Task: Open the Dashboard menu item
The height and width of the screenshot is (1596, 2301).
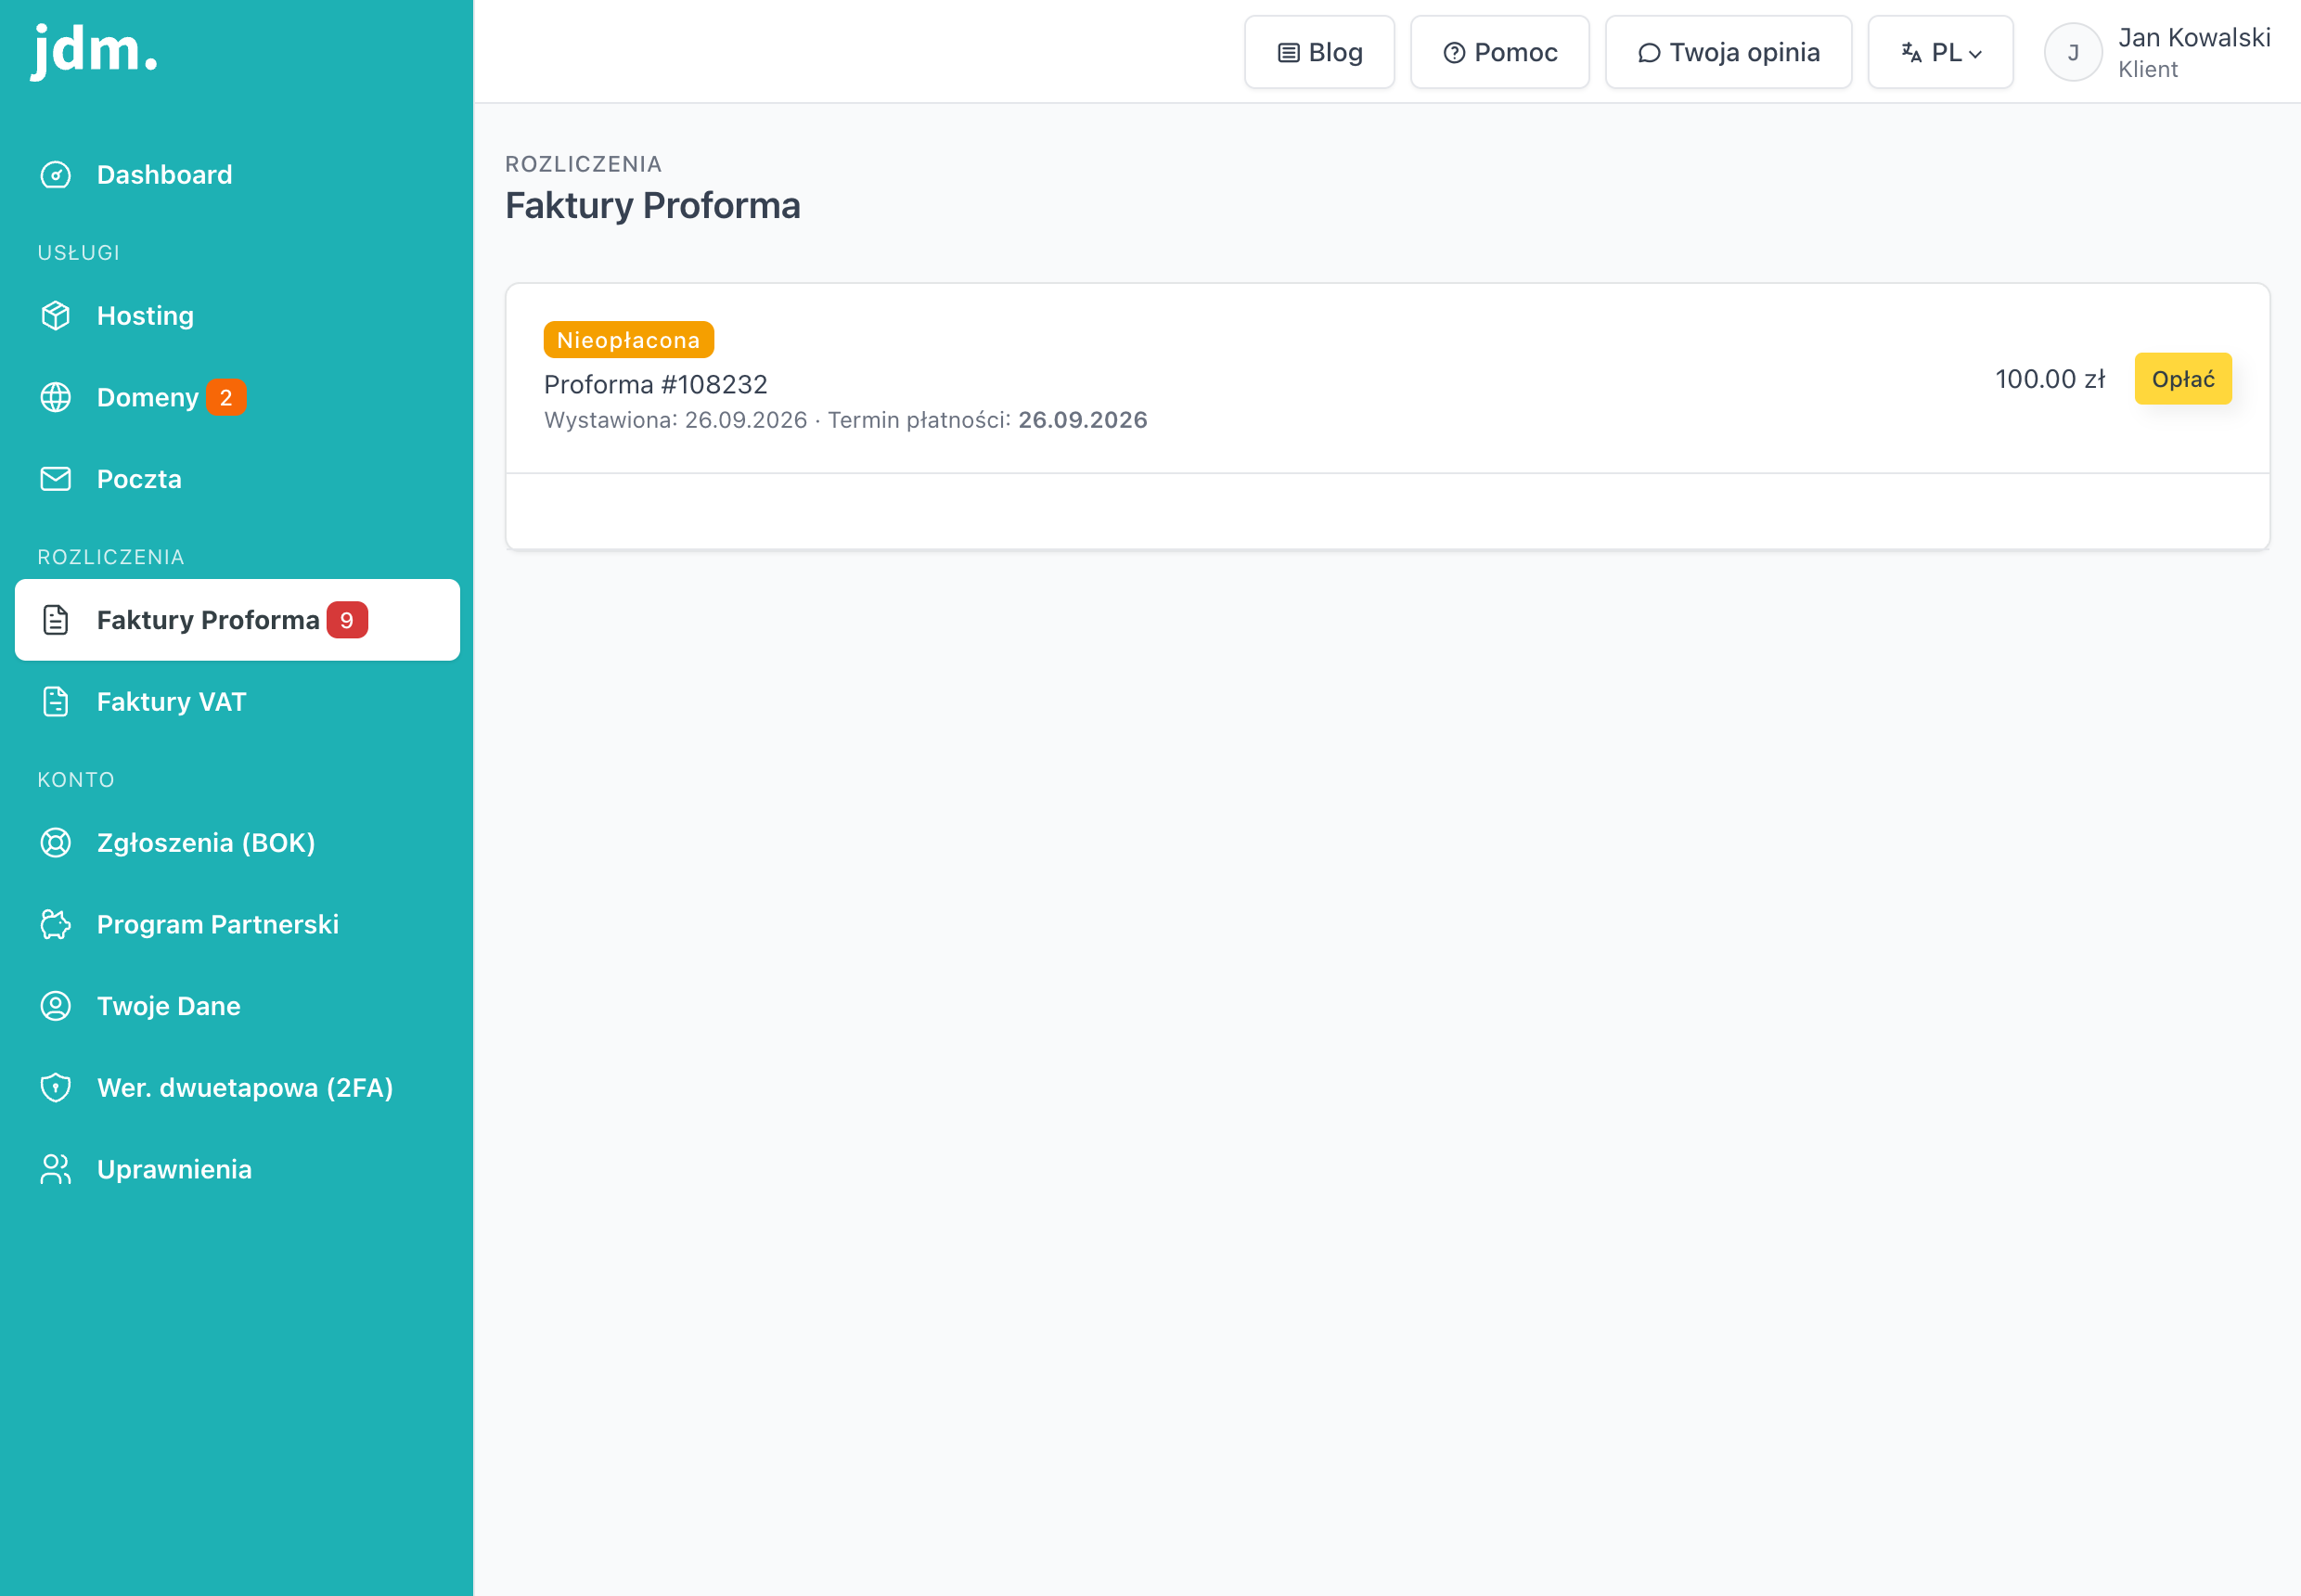Action: [237, 175]
